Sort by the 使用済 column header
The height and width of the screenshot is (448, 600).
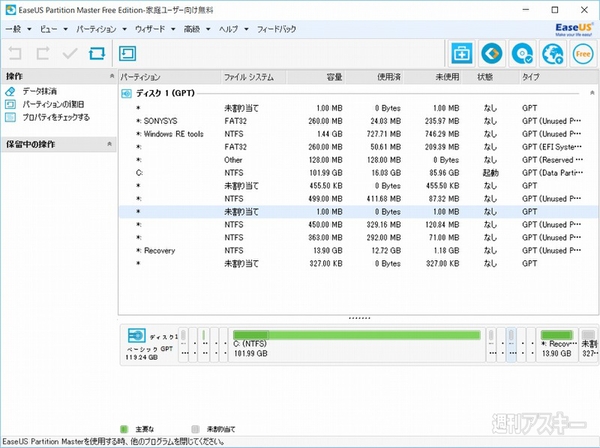coord(375,77)
